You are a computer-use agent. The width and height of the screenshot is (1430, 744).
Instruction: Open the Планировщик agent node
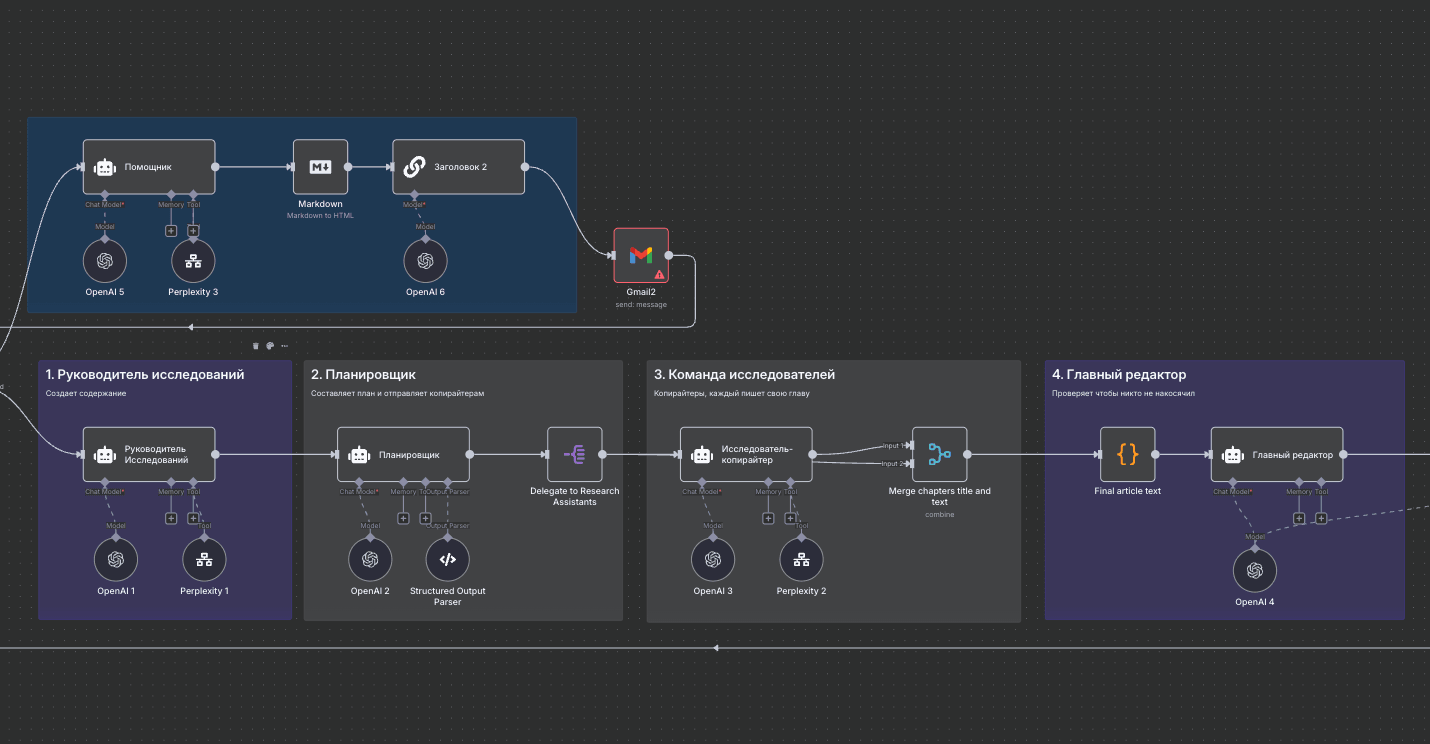click(x=403, y=453)
